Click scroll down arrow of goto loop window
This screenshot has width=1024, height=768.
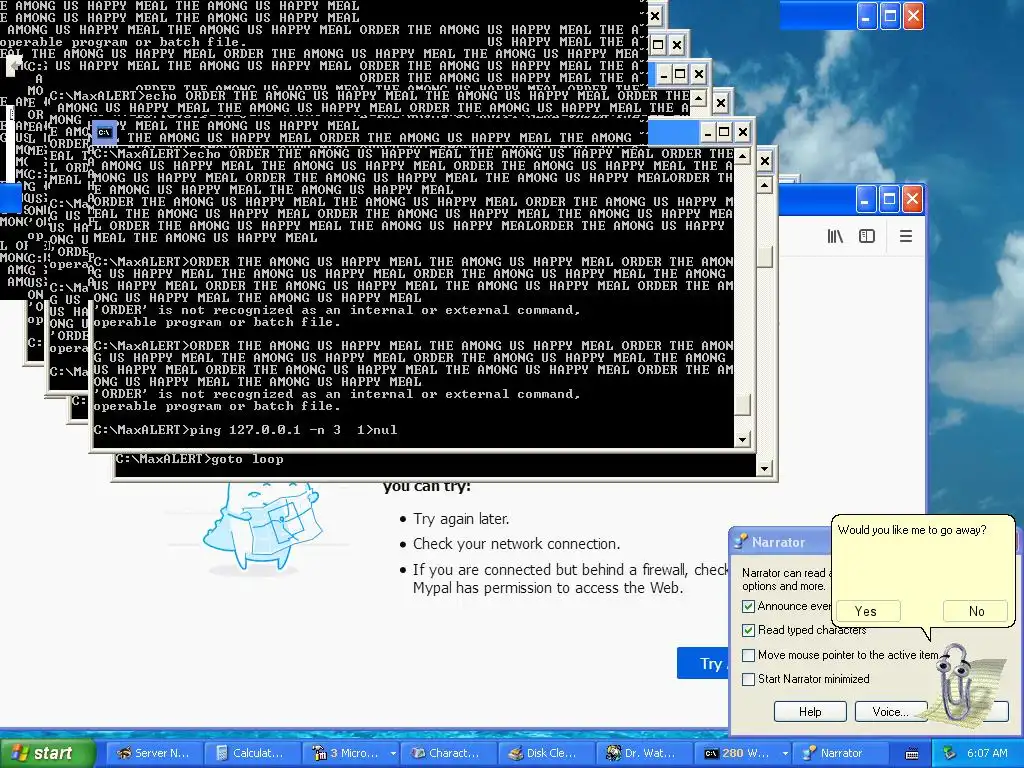point(765,468)
